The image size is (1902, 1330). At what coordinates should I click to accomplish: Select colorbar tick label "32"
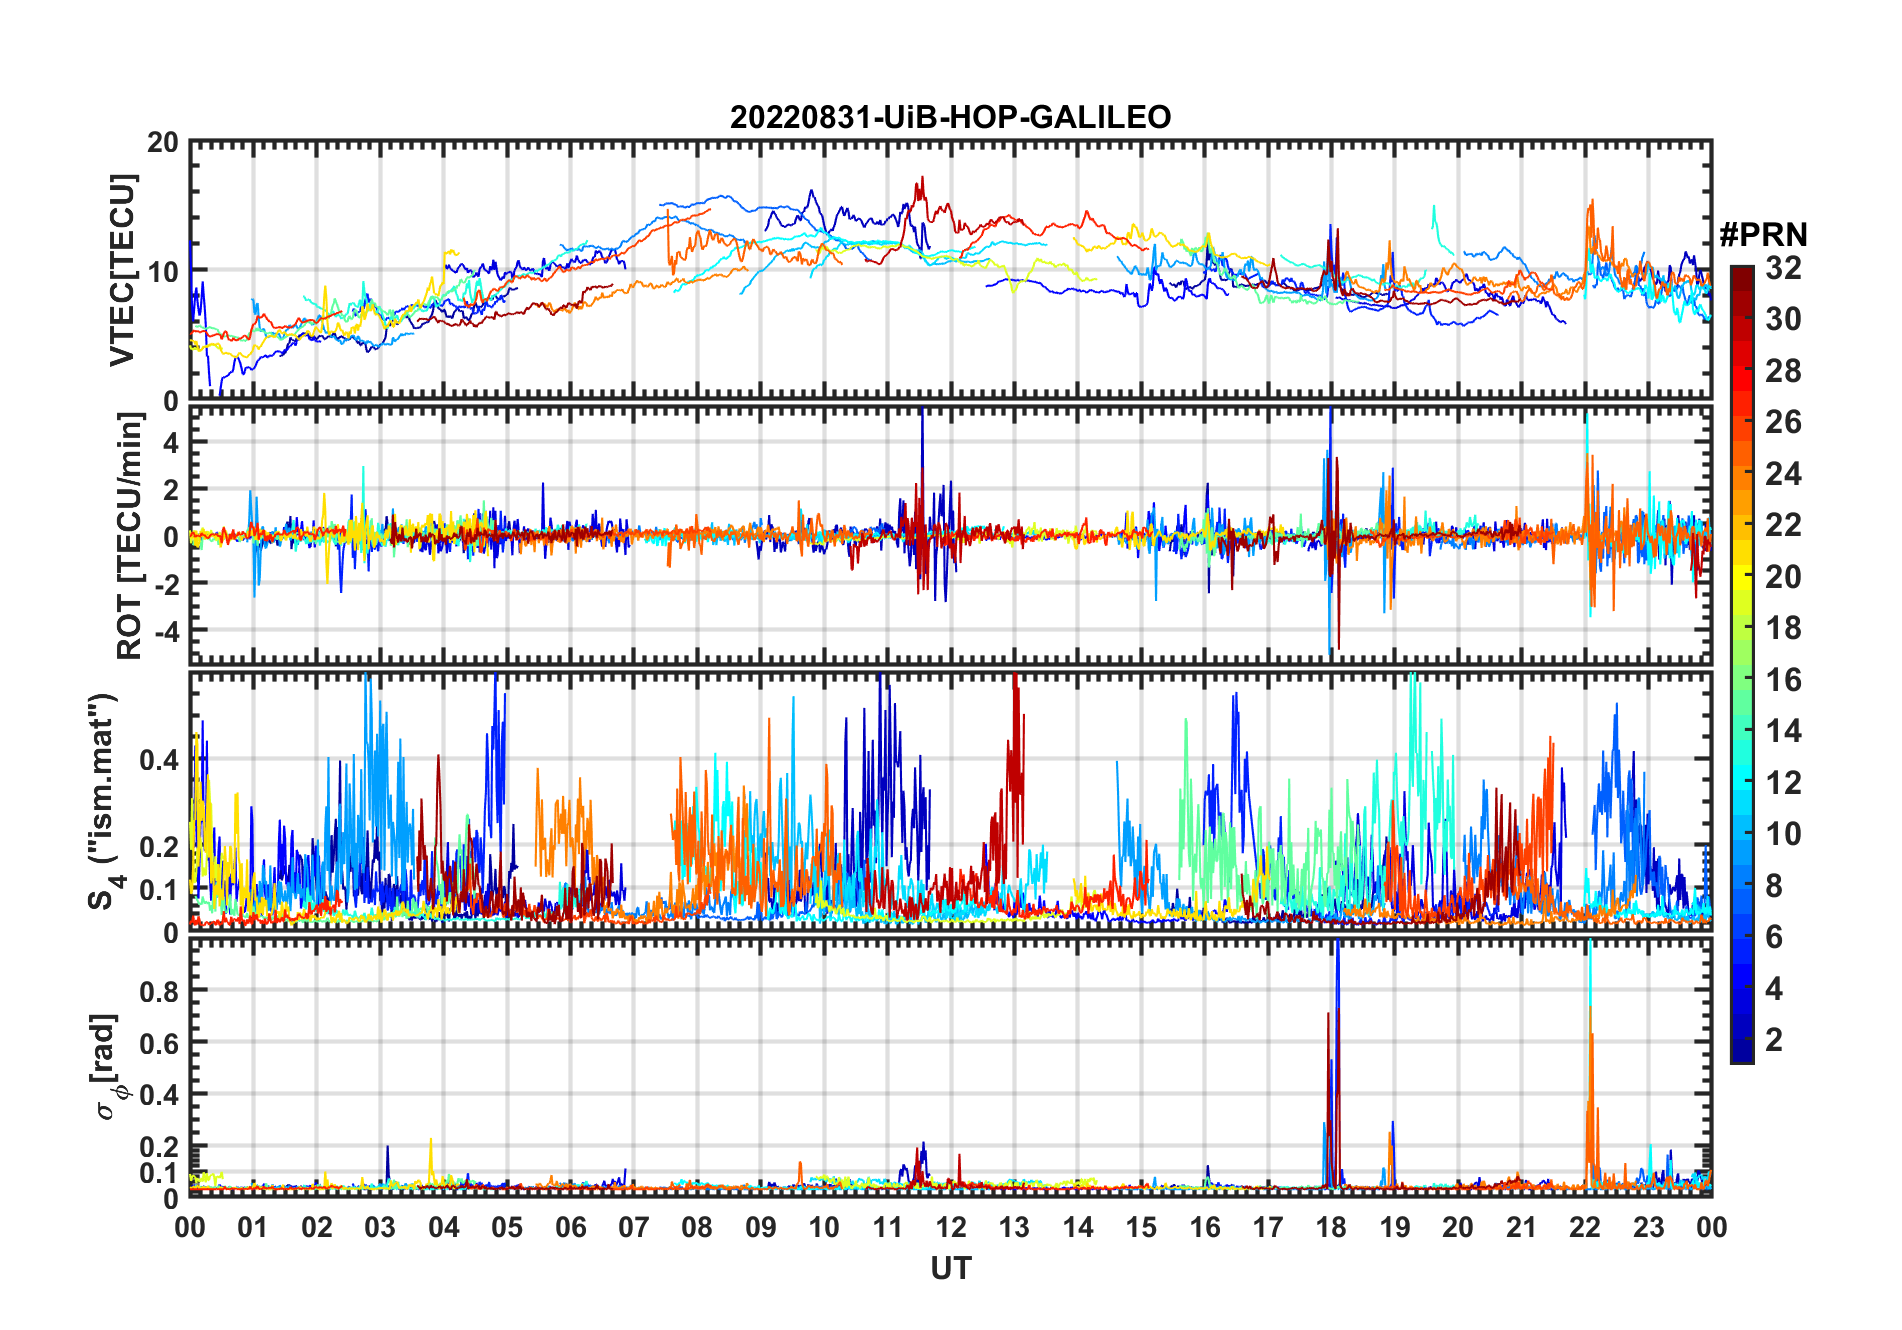(x=1783, y=268)
